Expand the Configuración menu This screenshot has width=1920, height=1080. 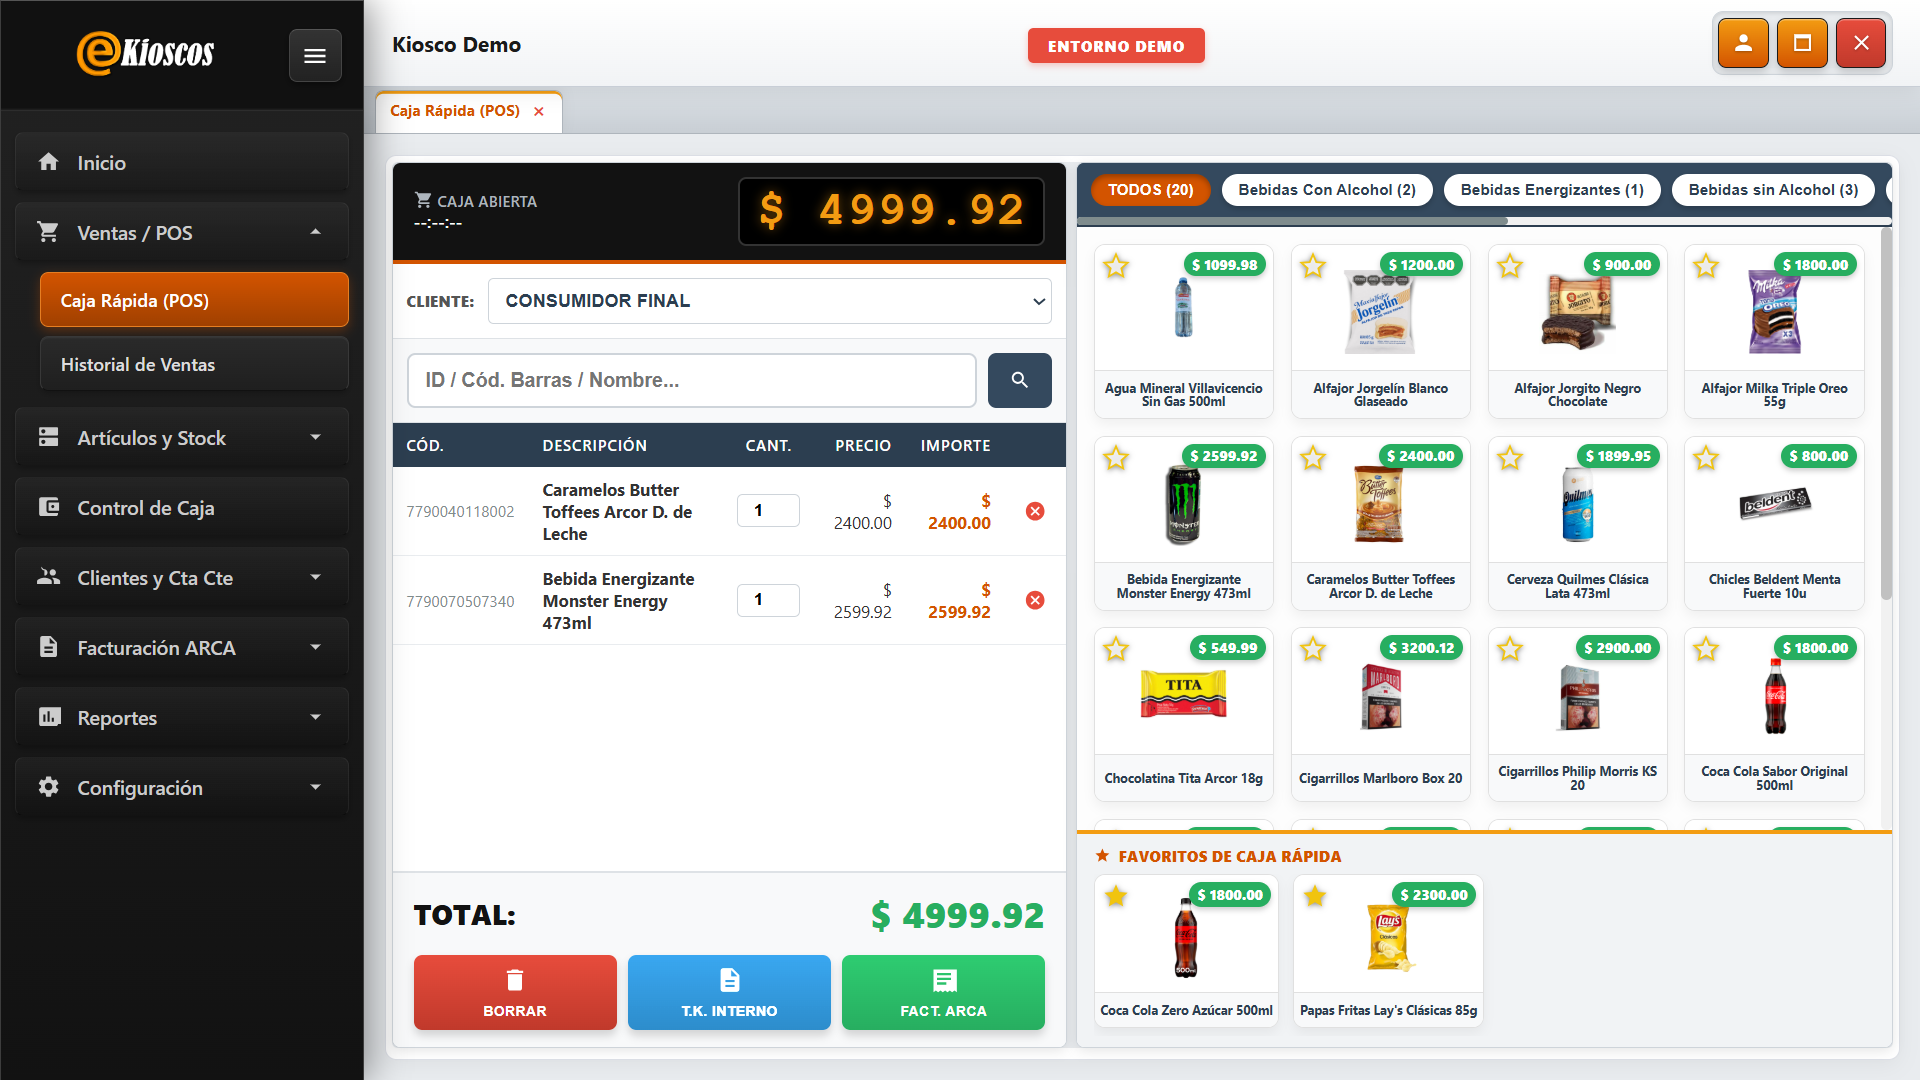315,787
